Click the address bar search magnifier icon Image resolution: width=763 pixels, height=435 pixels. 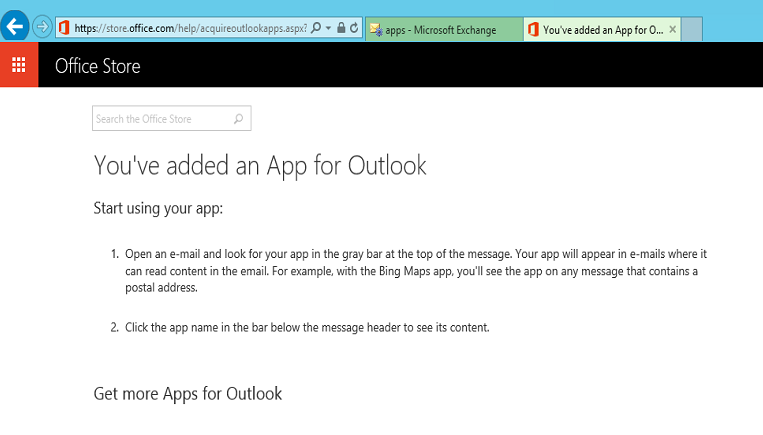tap(316, 28)
